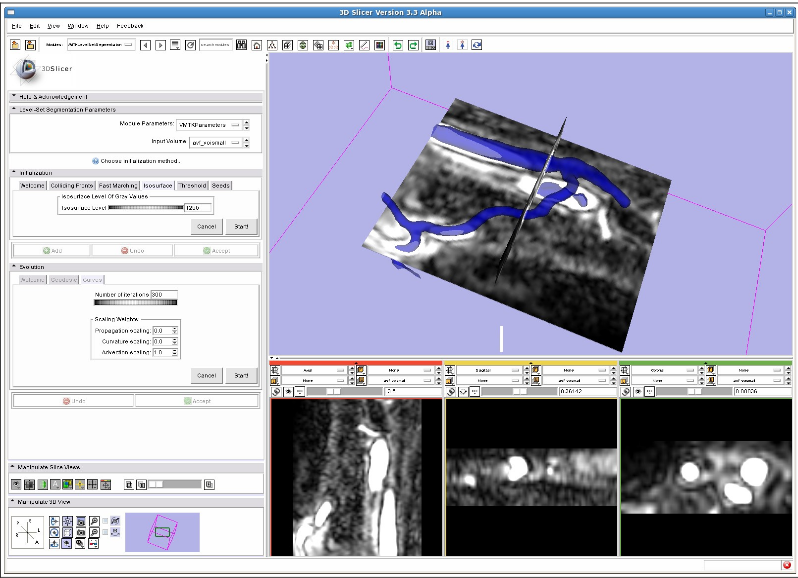Click the home module toolbar icon

[257, 45]
